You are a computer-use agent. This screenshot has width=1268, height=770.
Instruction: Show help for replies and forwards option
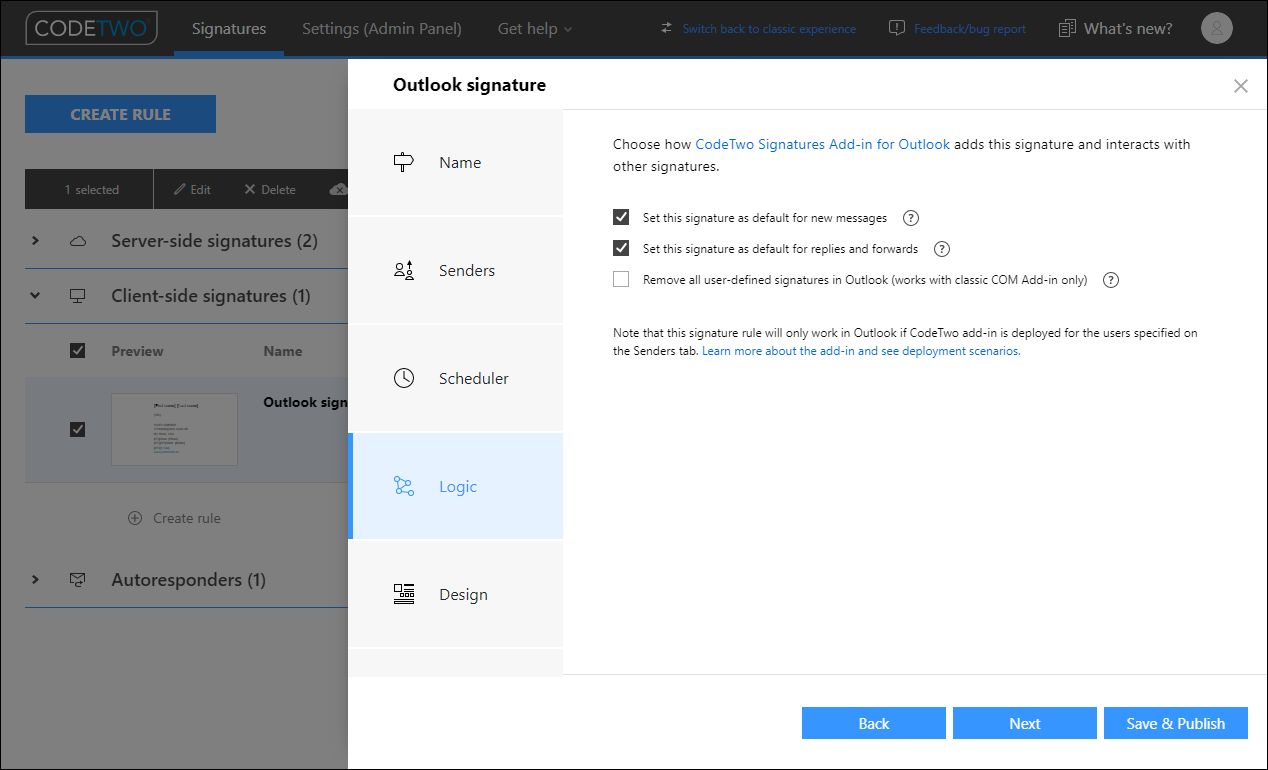pos(942,249)
